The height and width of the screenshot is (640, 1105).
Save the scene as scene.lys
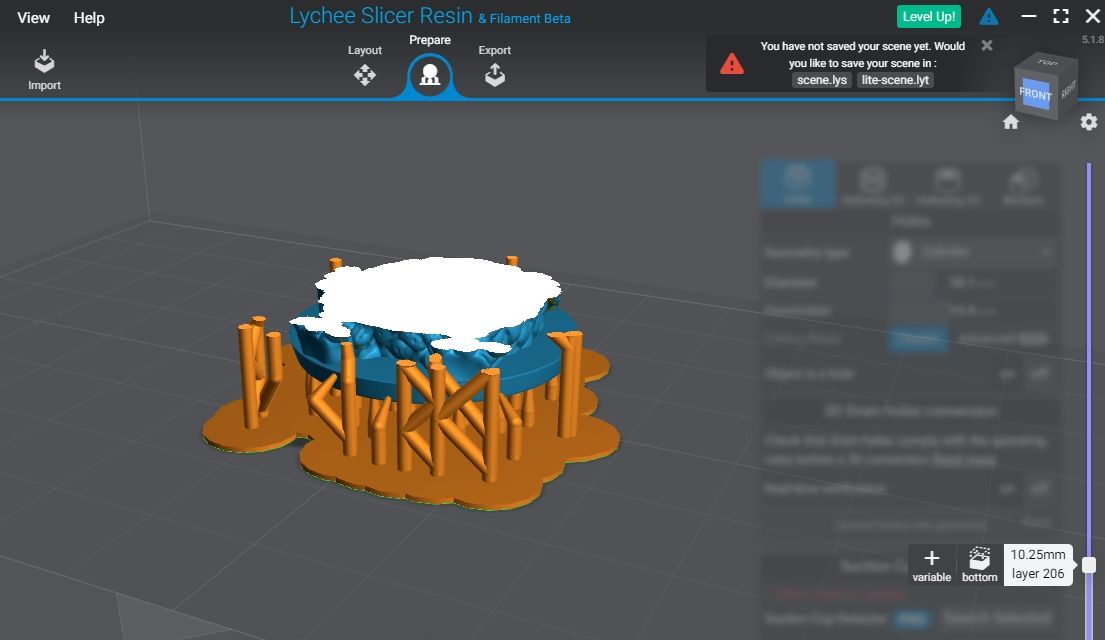tap(822, 80)
